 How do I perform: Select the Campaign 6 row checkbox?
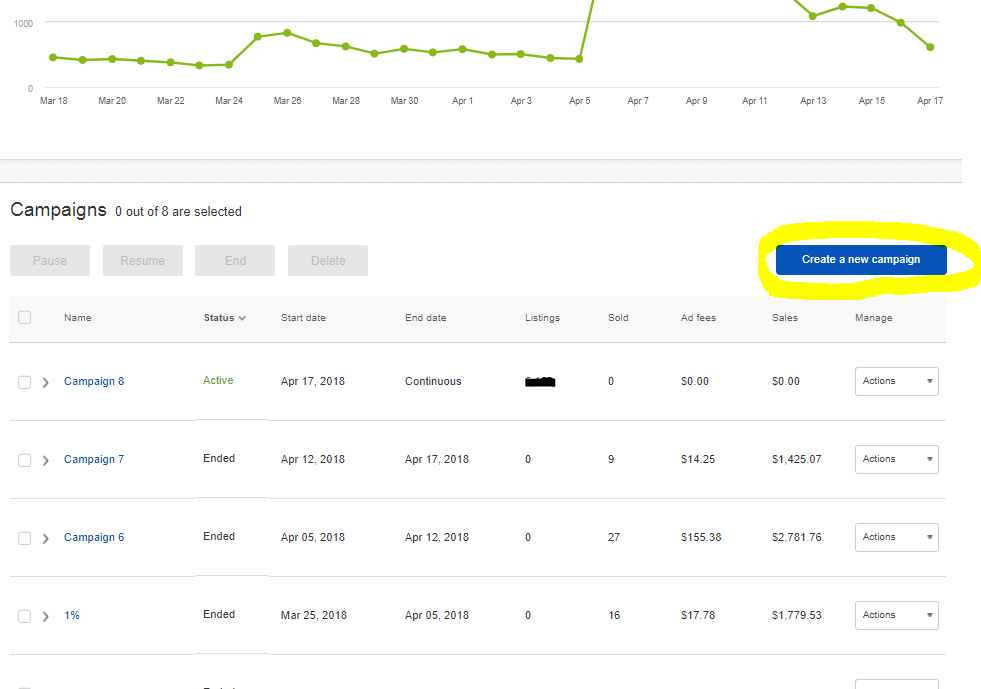[x=25, y=538]
